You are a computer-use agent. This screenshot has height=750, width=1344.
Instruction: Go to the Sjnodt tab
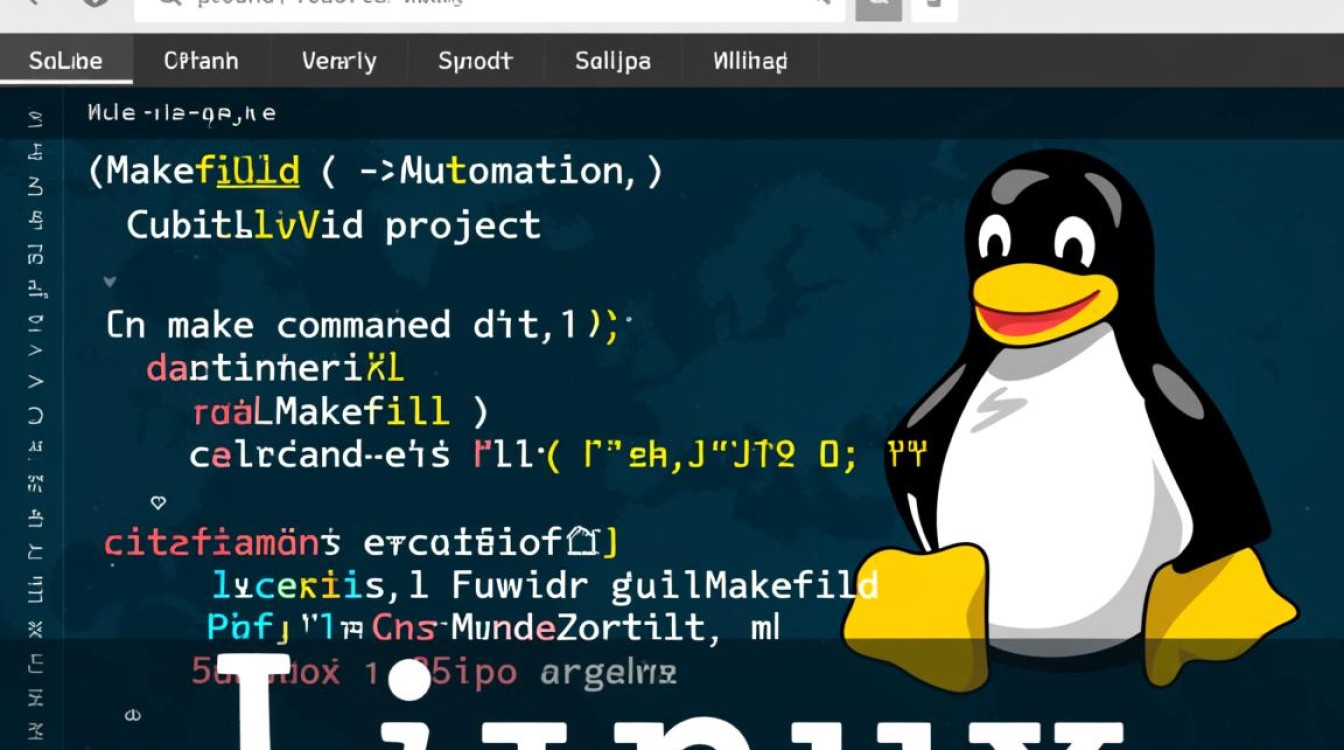point(475,61)
